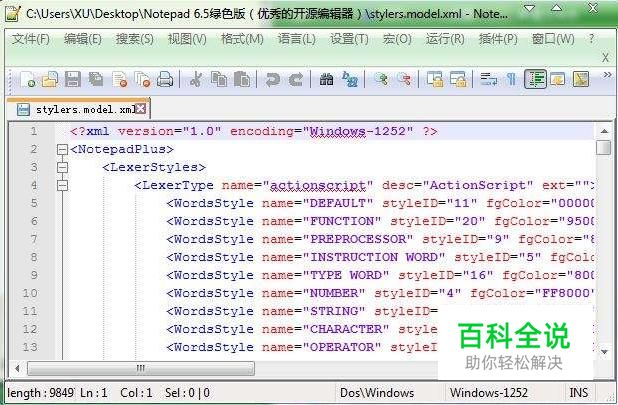
Task: Click the Paste clipboard icon
Action: click(242, 79)
